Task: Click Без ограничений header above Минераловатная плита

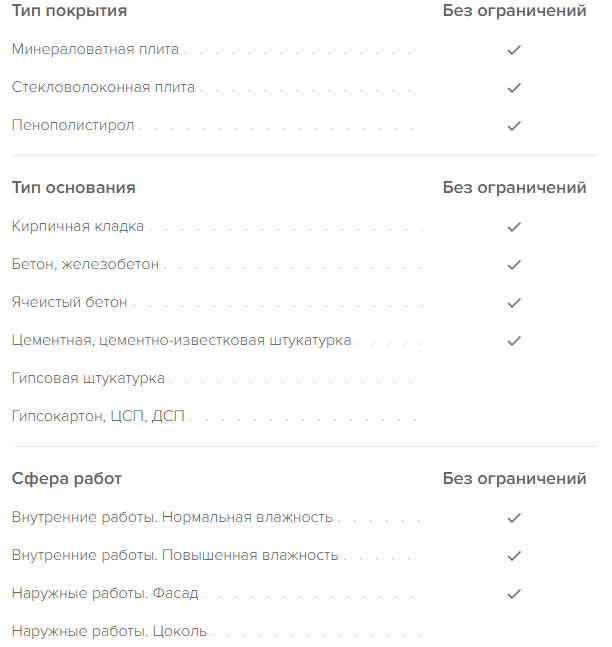Action: pyautogui.click(x=514, y=11)
